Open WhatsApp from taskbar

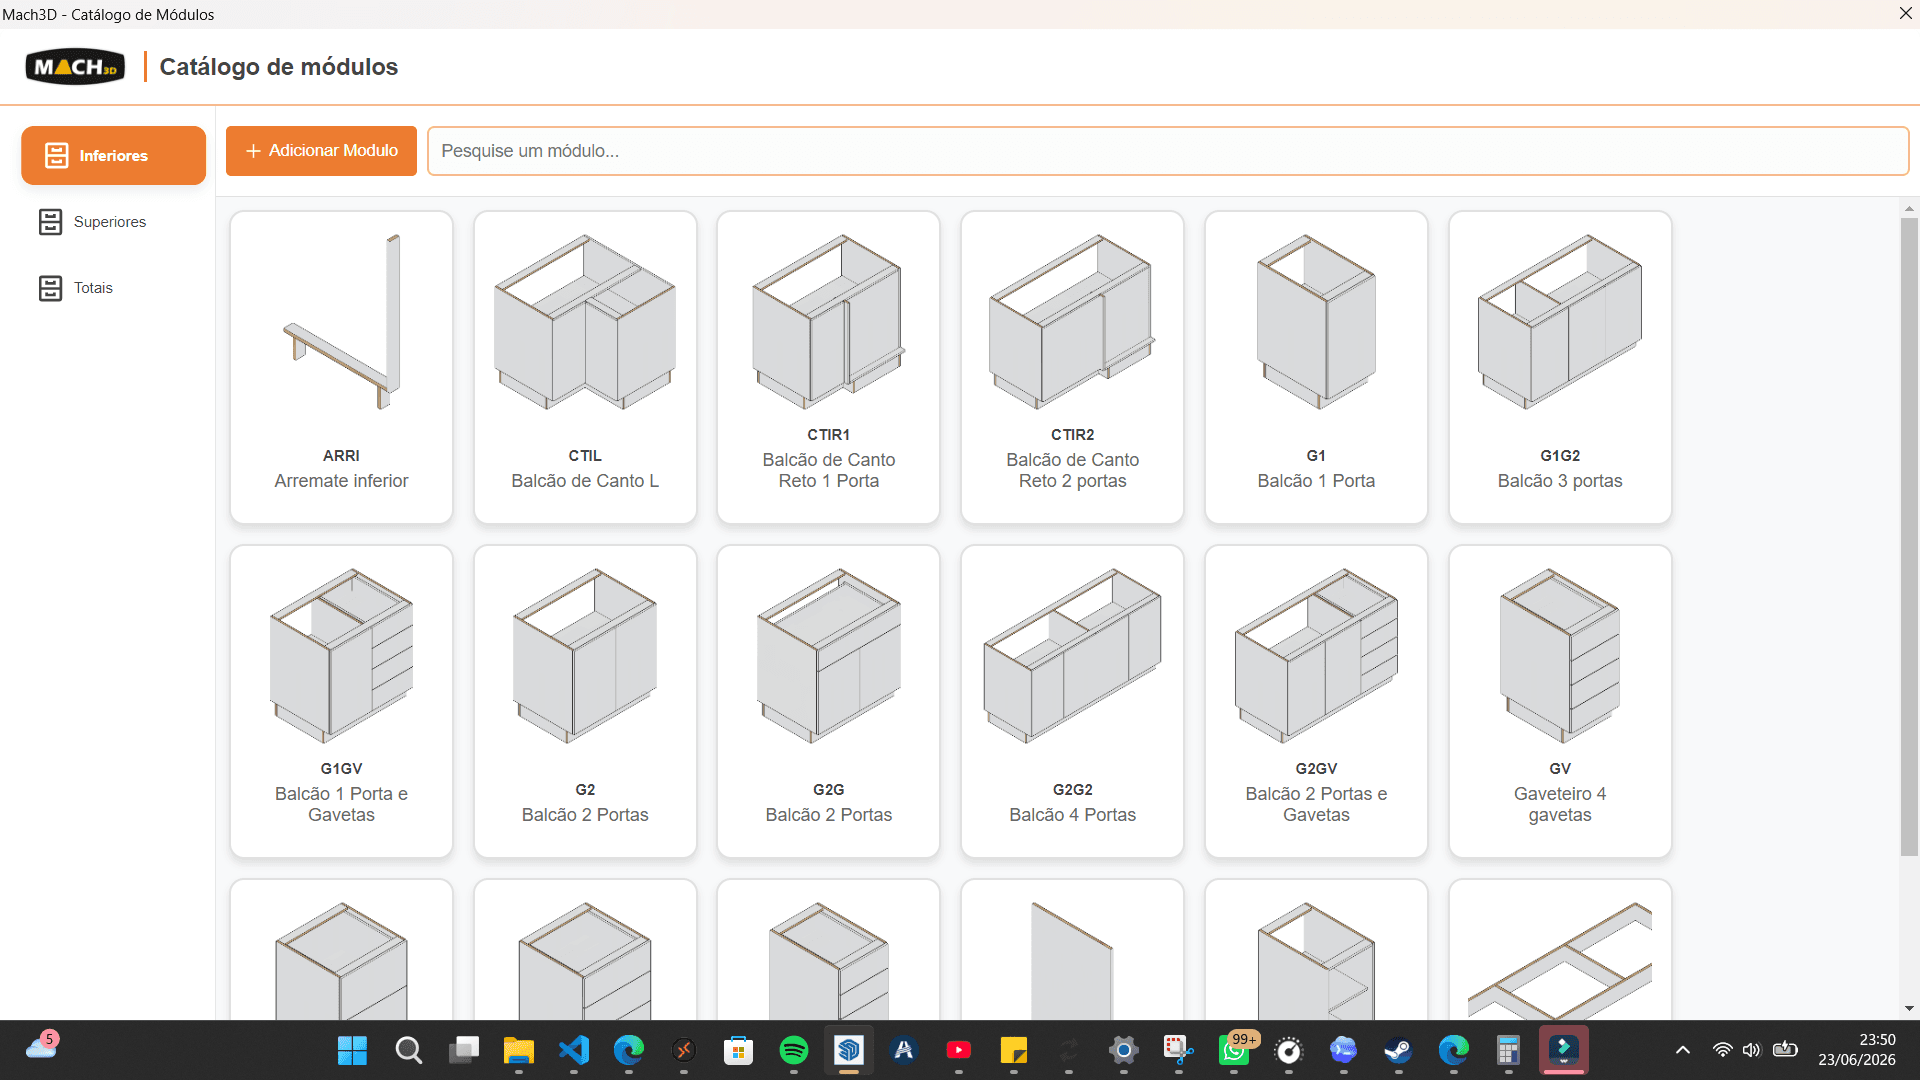[1234, 1050]
